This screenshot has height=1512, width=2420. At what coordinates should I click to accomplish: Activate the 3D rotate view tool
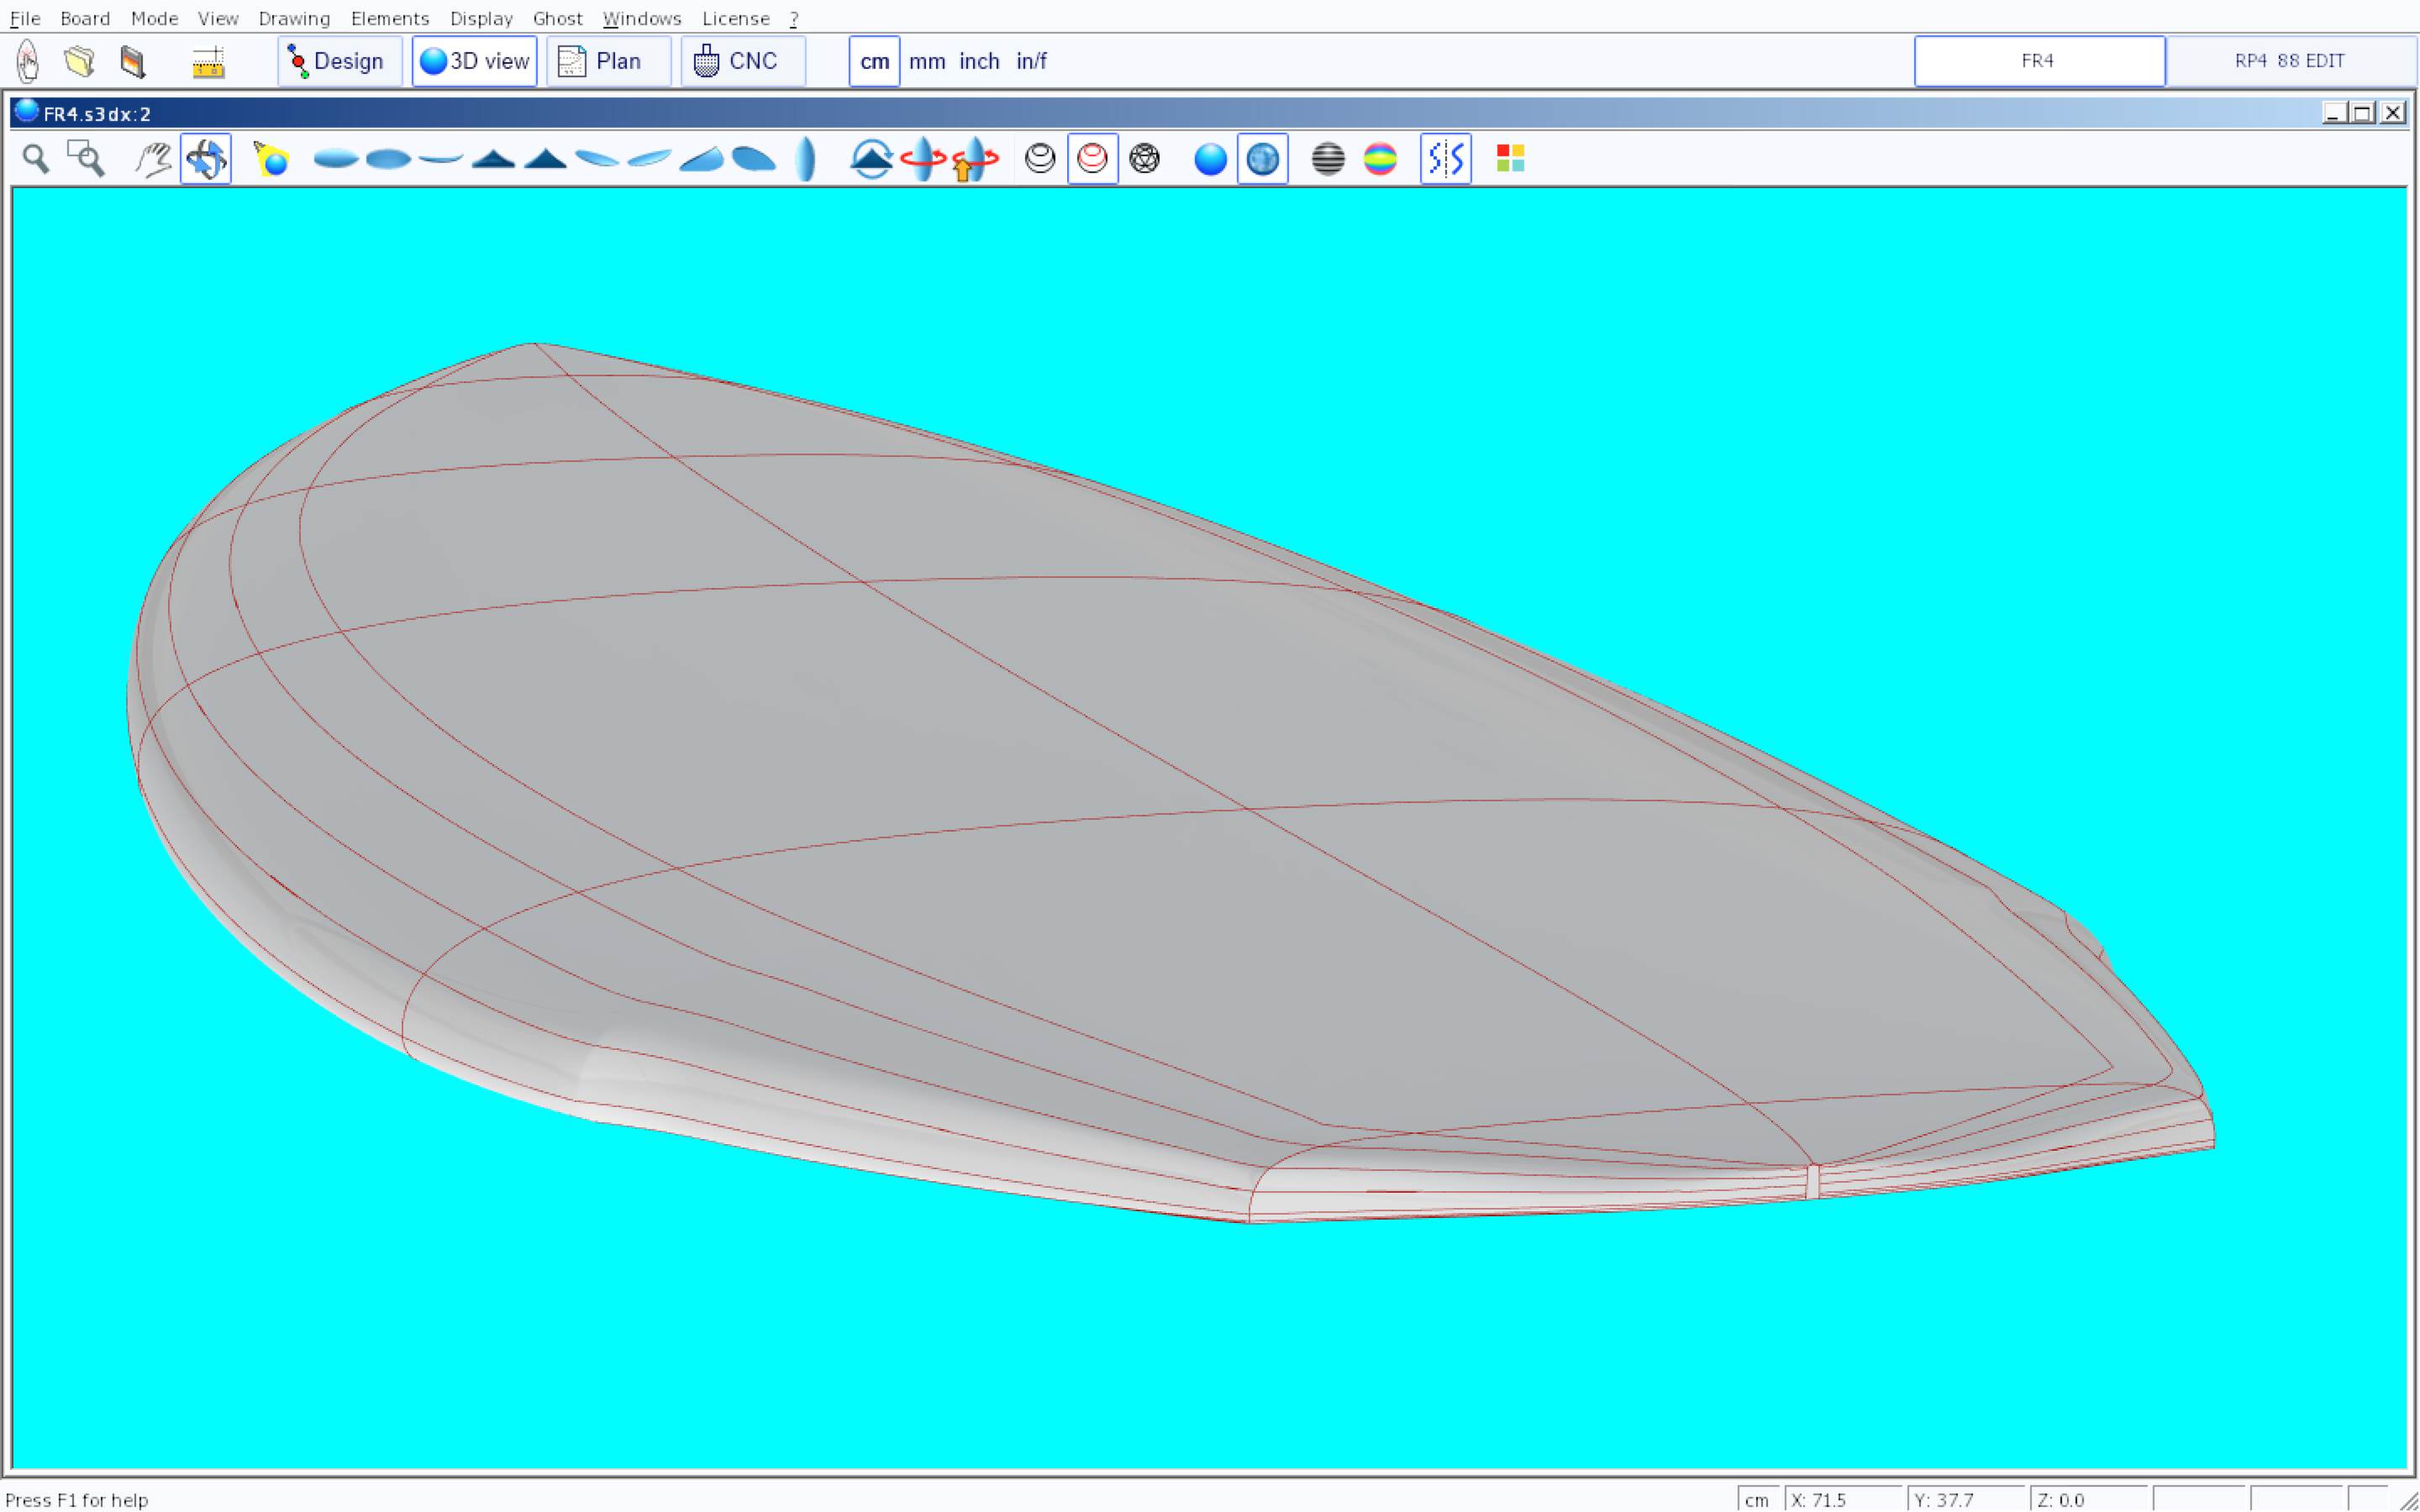pos(206,159)
